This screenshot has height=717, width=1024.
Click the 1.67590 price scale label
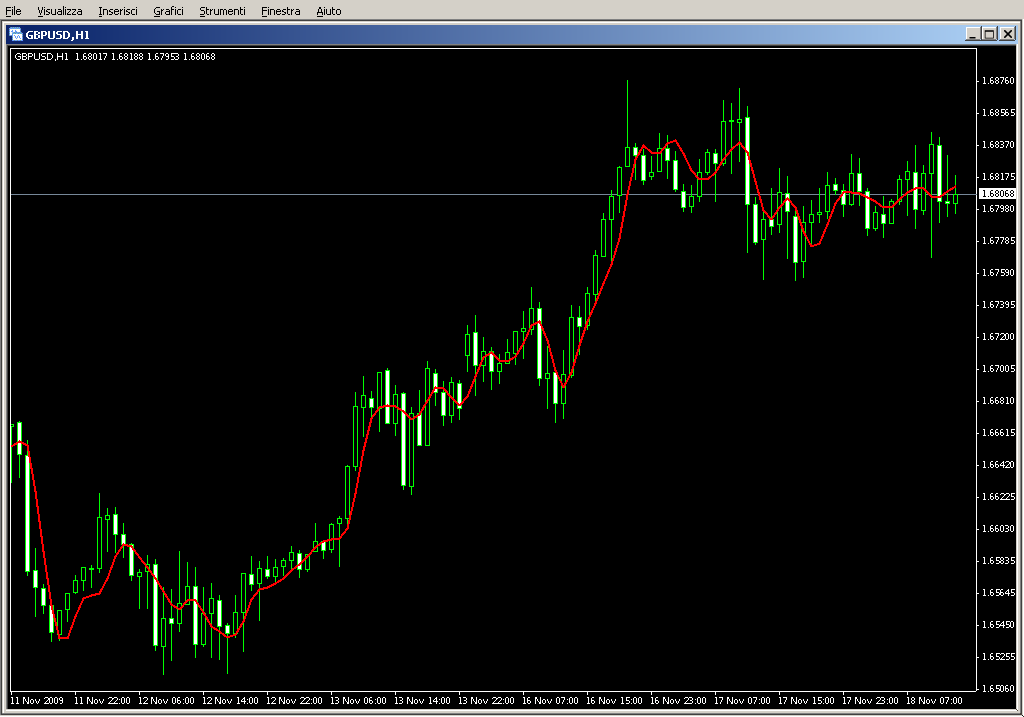click(x=999, y=273)
